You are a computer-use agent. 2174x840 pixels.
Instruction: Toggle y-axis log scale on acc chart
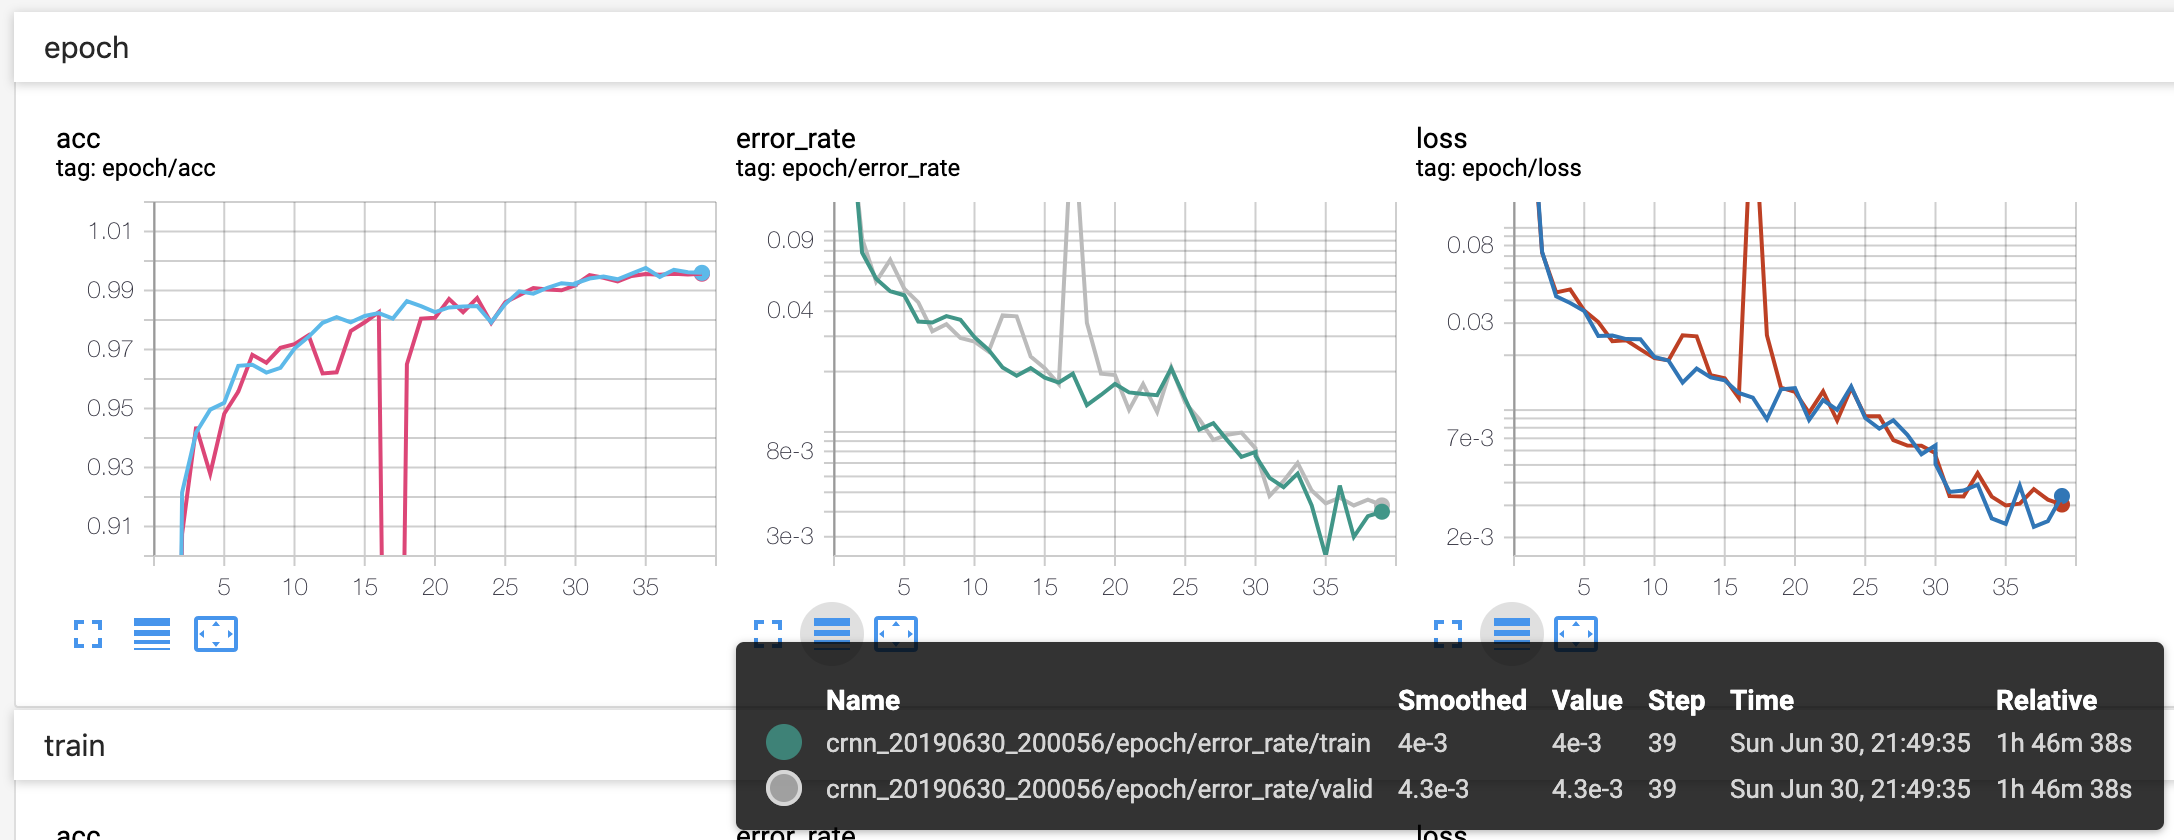pyautogui.click(x=152, y=634)
